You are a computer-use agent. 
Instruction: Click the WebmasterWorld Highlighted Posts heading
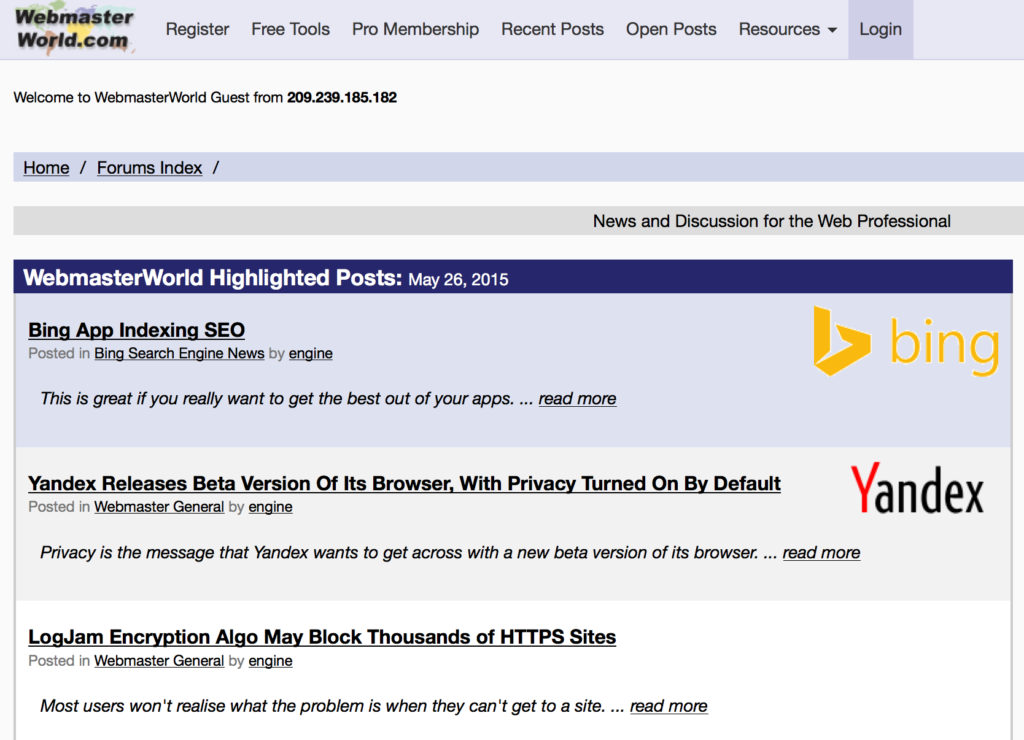[212, 278]
